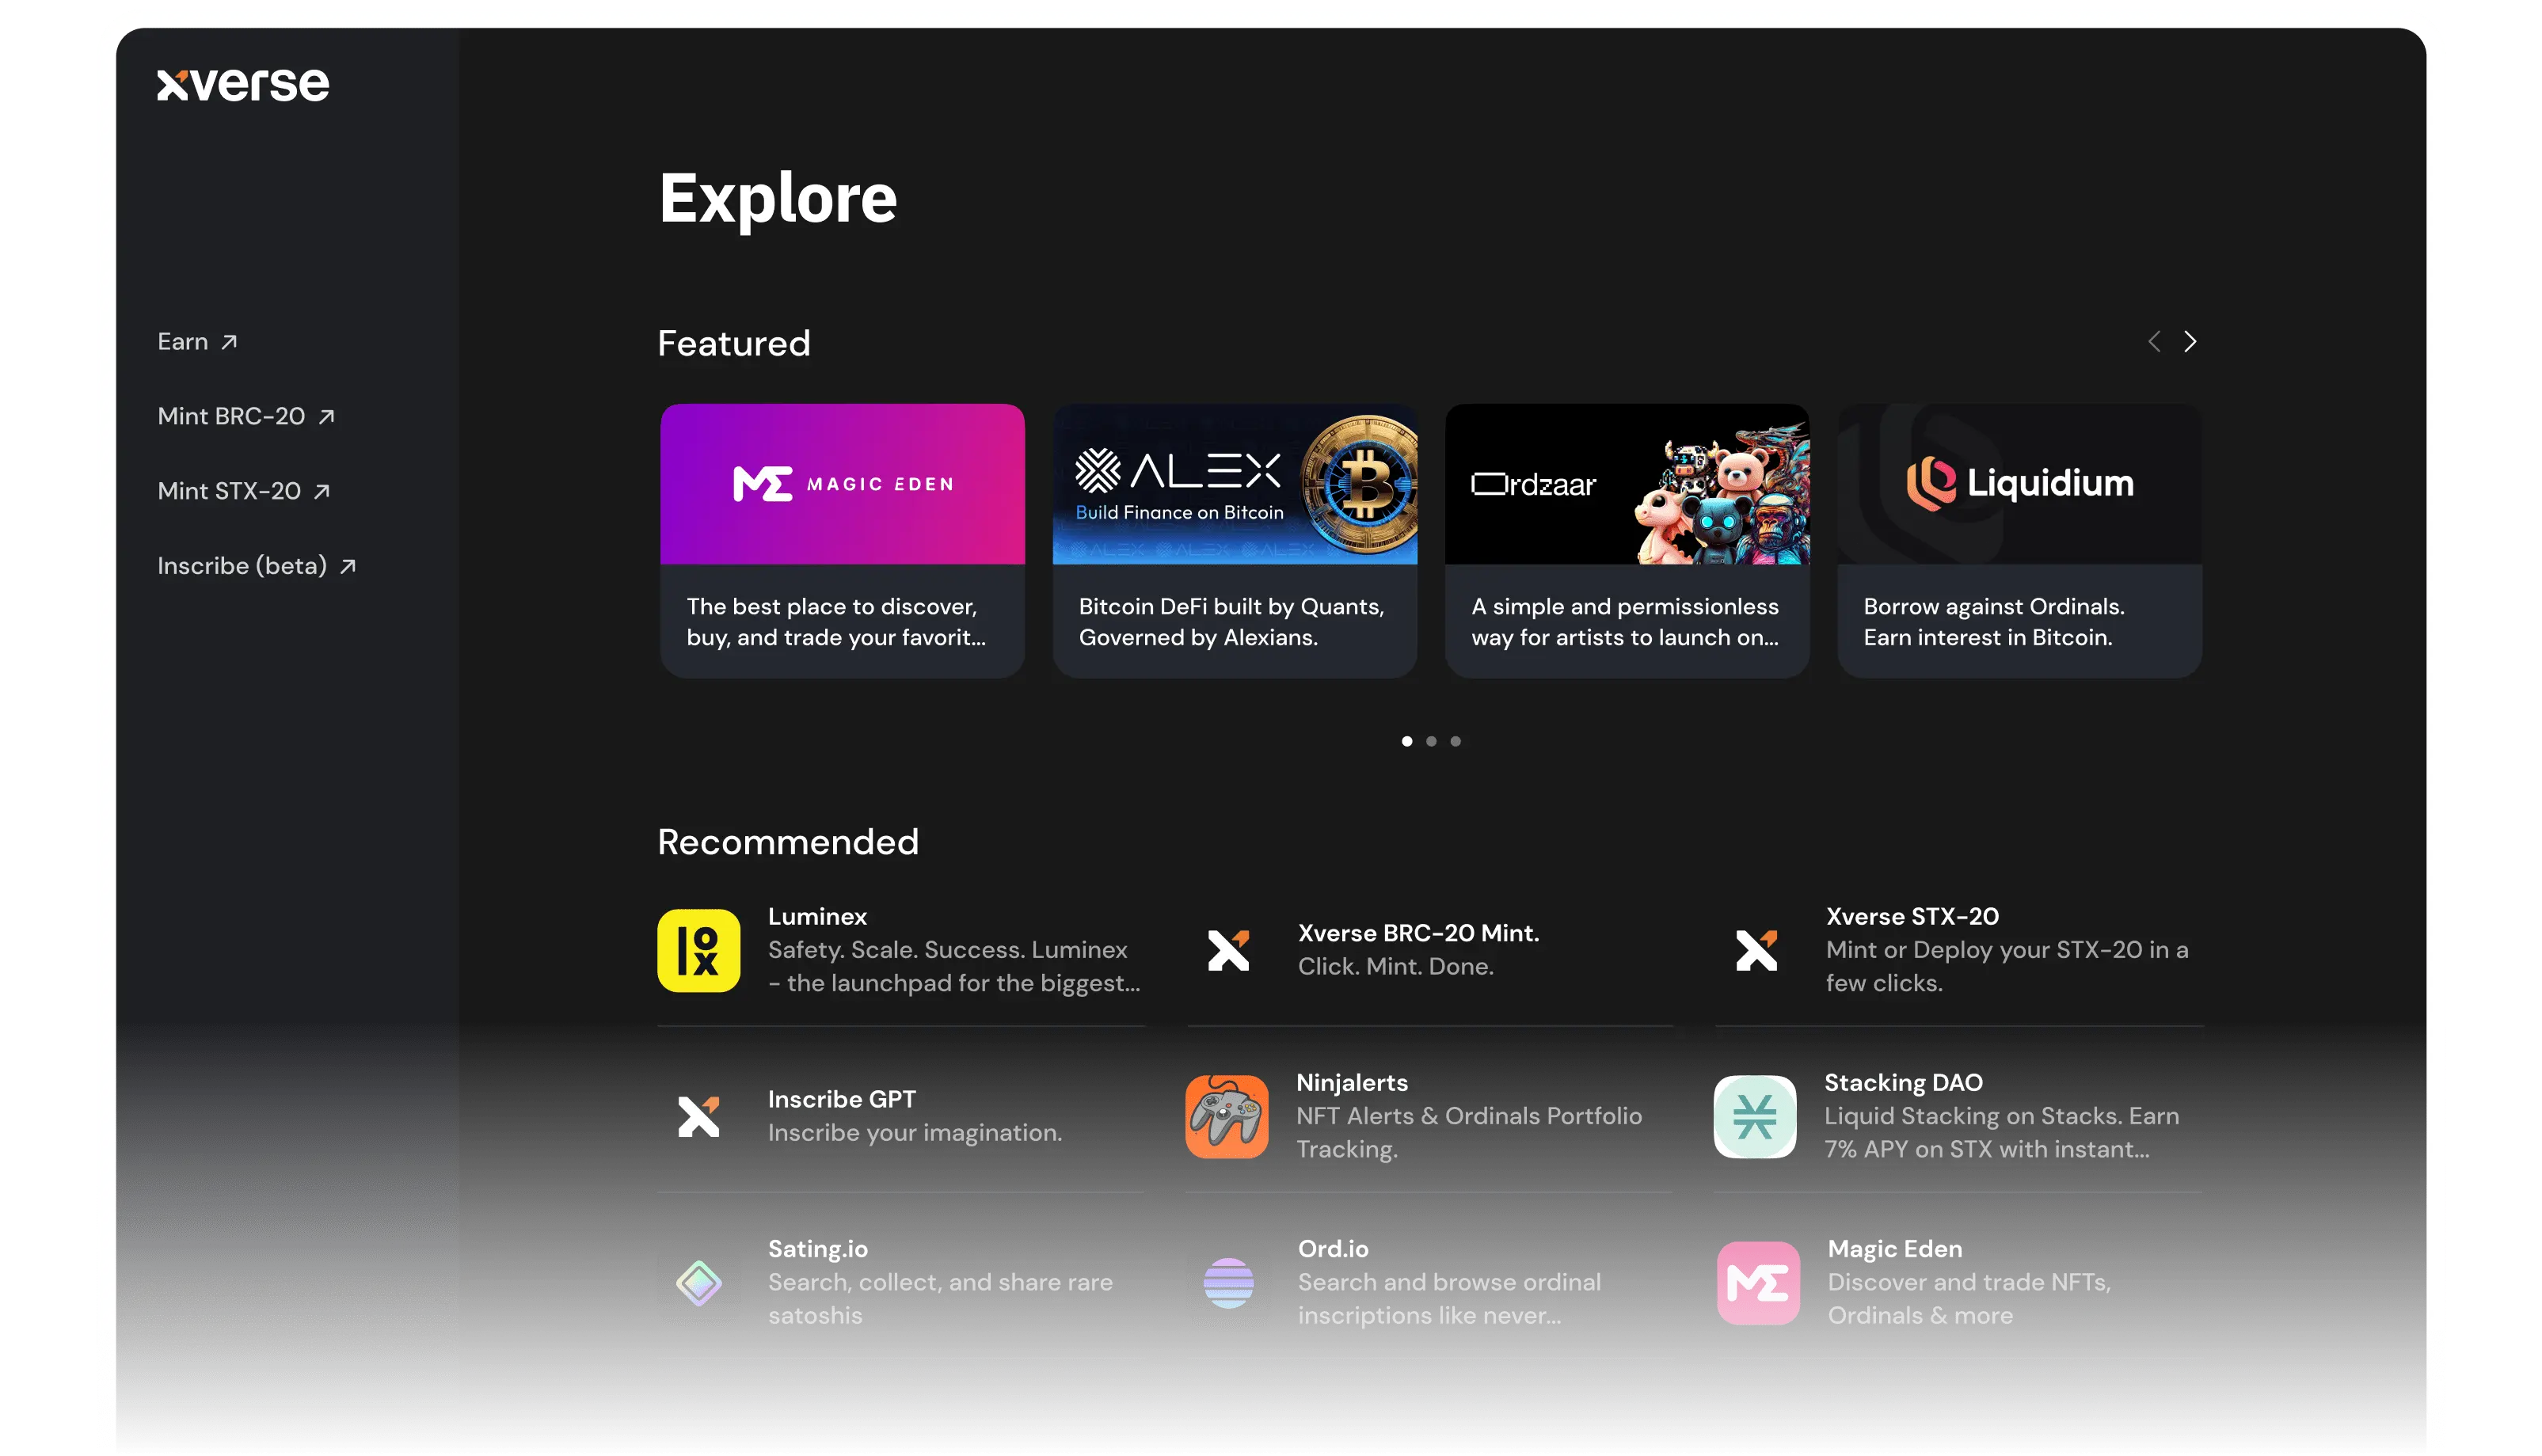Go to next featured carousel page
Viewport: 2542px width, 1456px height.
(2190, 342)
